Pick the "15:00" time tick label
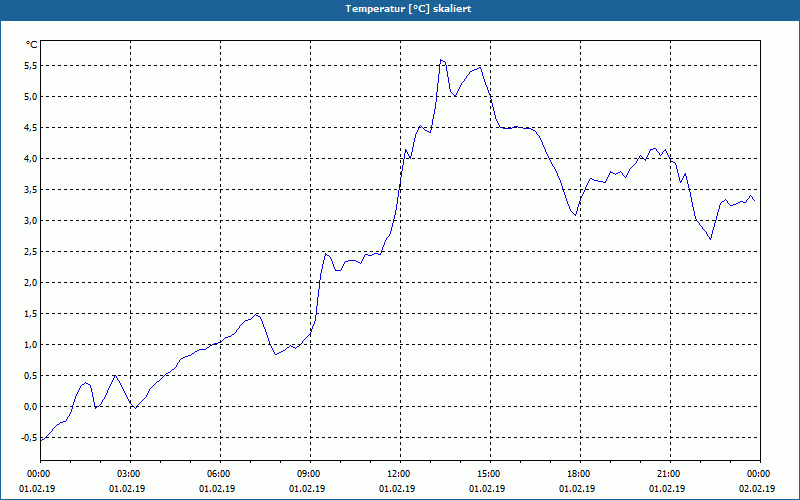The height and width of the screenshot is (500, 800). point(490,474)
